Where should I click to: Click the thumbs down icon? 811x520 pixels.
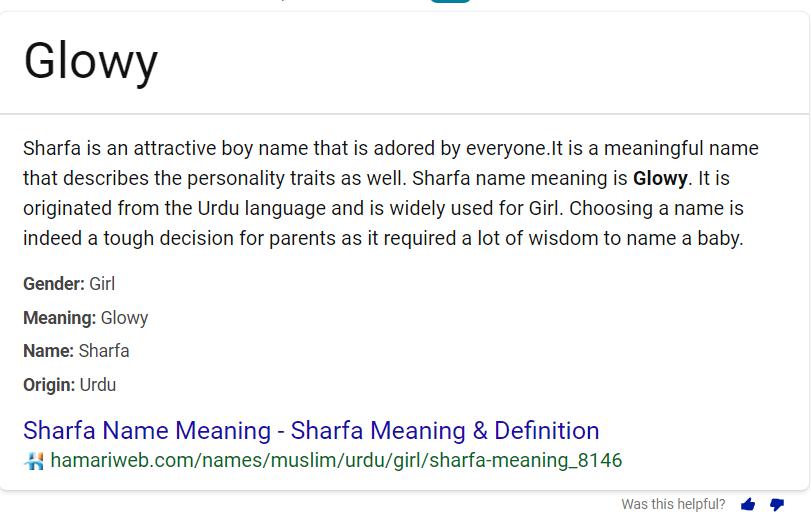pos(777,505)
